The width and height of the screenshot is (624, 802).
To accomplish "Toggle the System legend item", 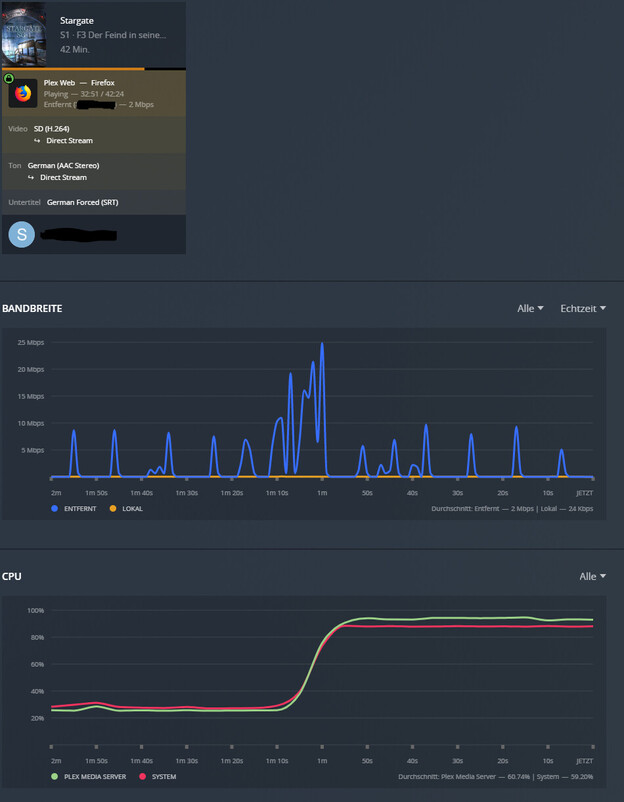I will 158,776.
